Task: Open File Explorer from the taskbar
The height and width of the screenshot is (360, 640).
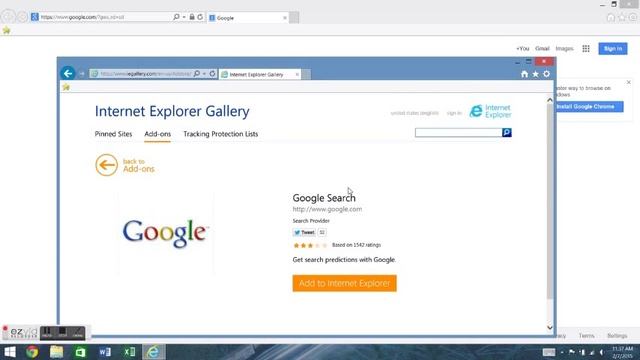Action: [56, 352]
